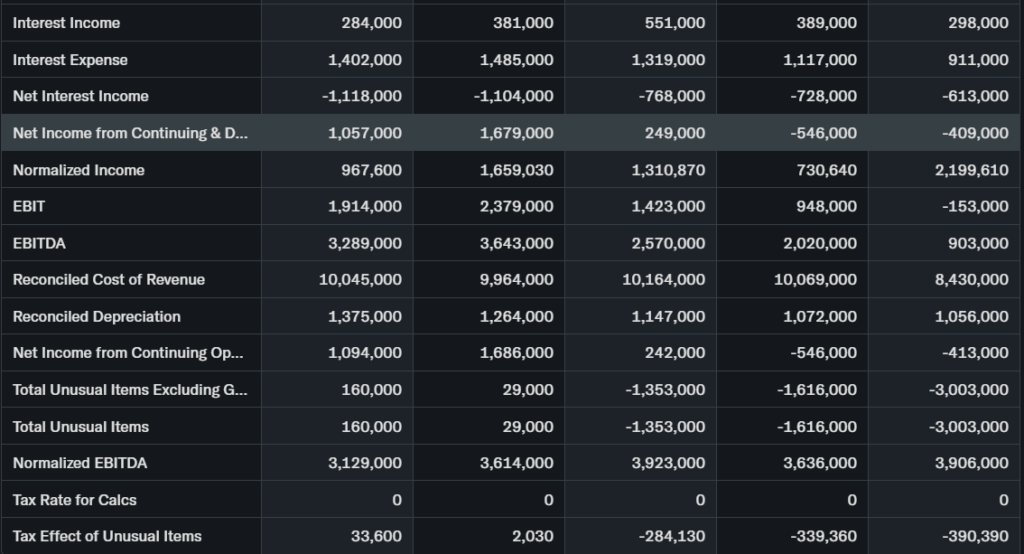Screen dimensions: 1024x554
Task: Click the Tax Rate for Calcs label
Action: click(x=74, y=500)
